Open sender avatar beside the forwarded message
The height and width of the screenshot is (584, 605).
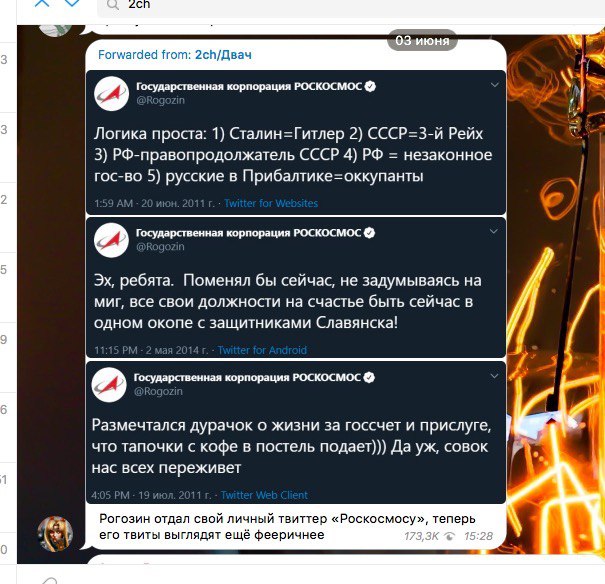click(x=56, y=534)
